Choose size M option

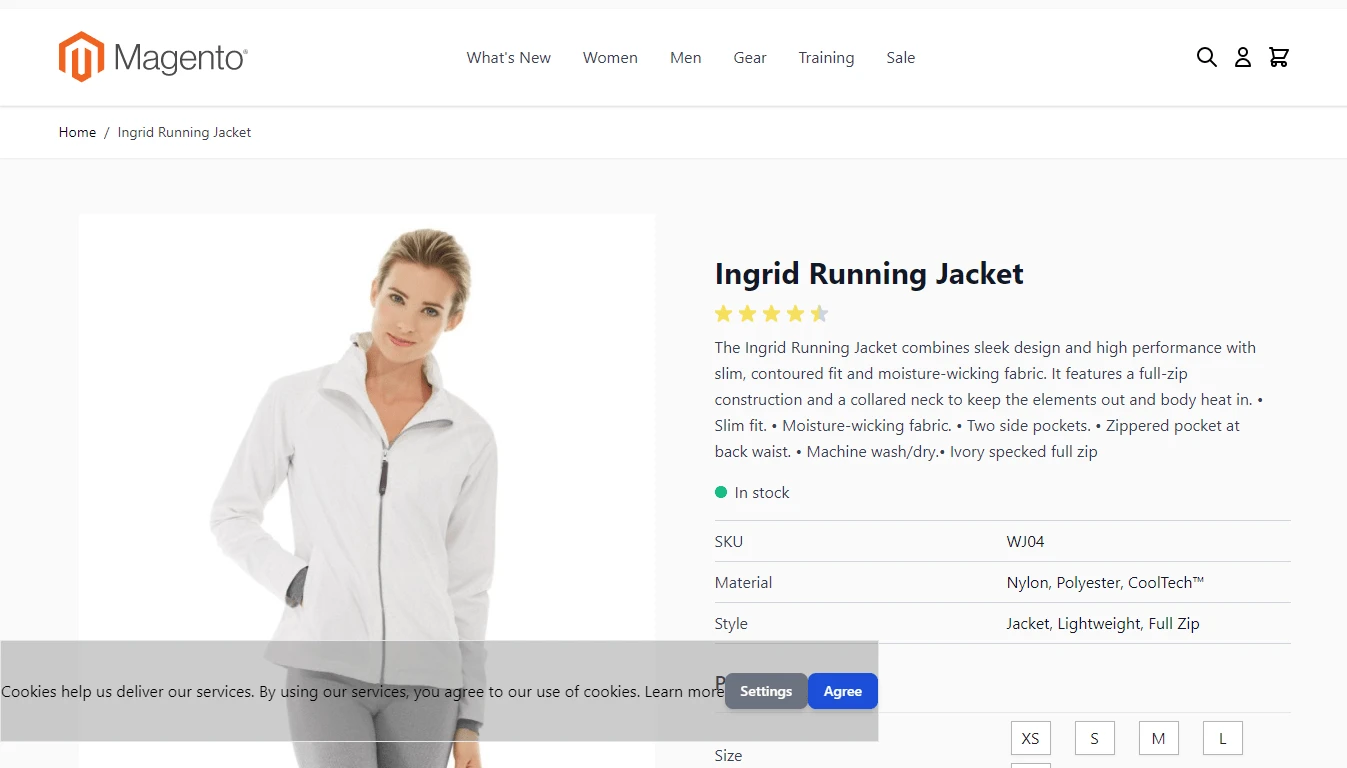(1158, 739)
